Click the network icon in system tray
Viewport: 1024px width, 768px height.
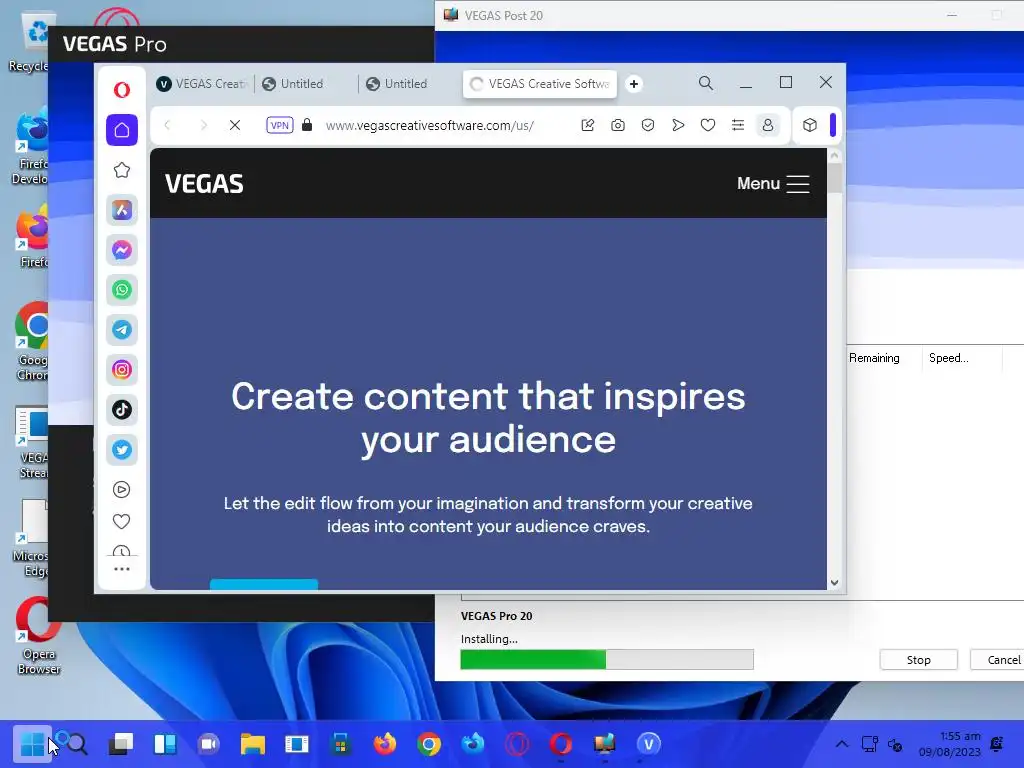pyautogui.click(x=870, y=744)
